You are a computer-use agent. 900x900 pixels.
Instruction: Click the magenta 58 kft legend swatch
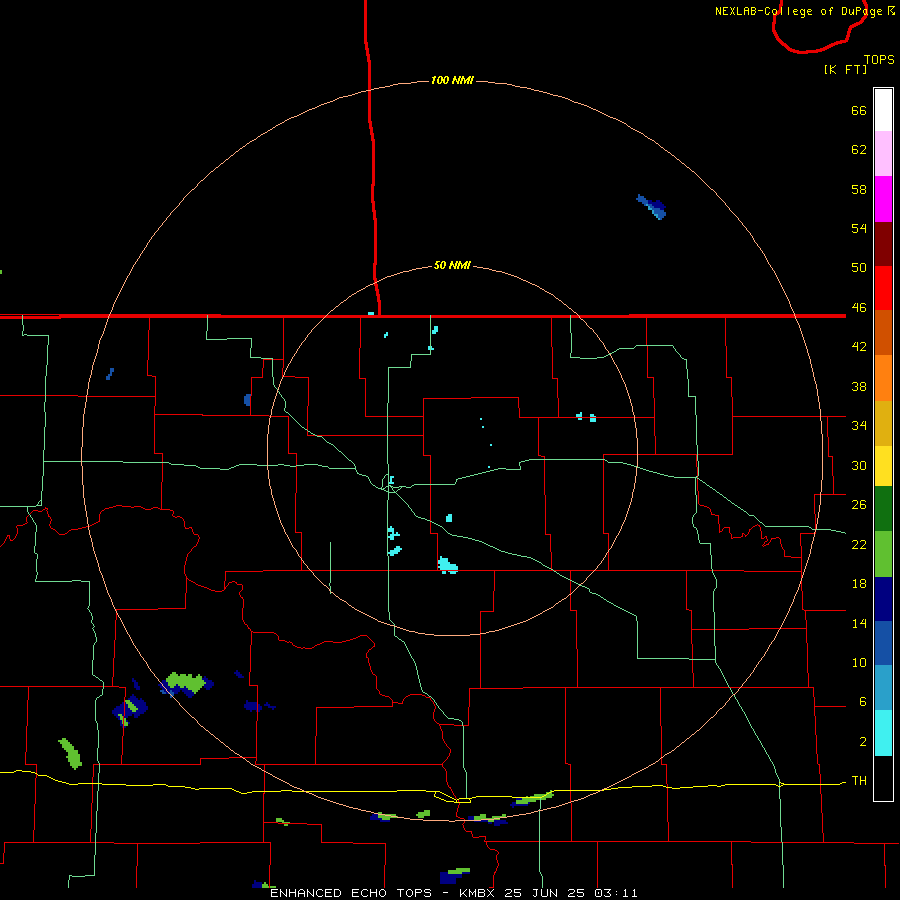pos(883,199)
